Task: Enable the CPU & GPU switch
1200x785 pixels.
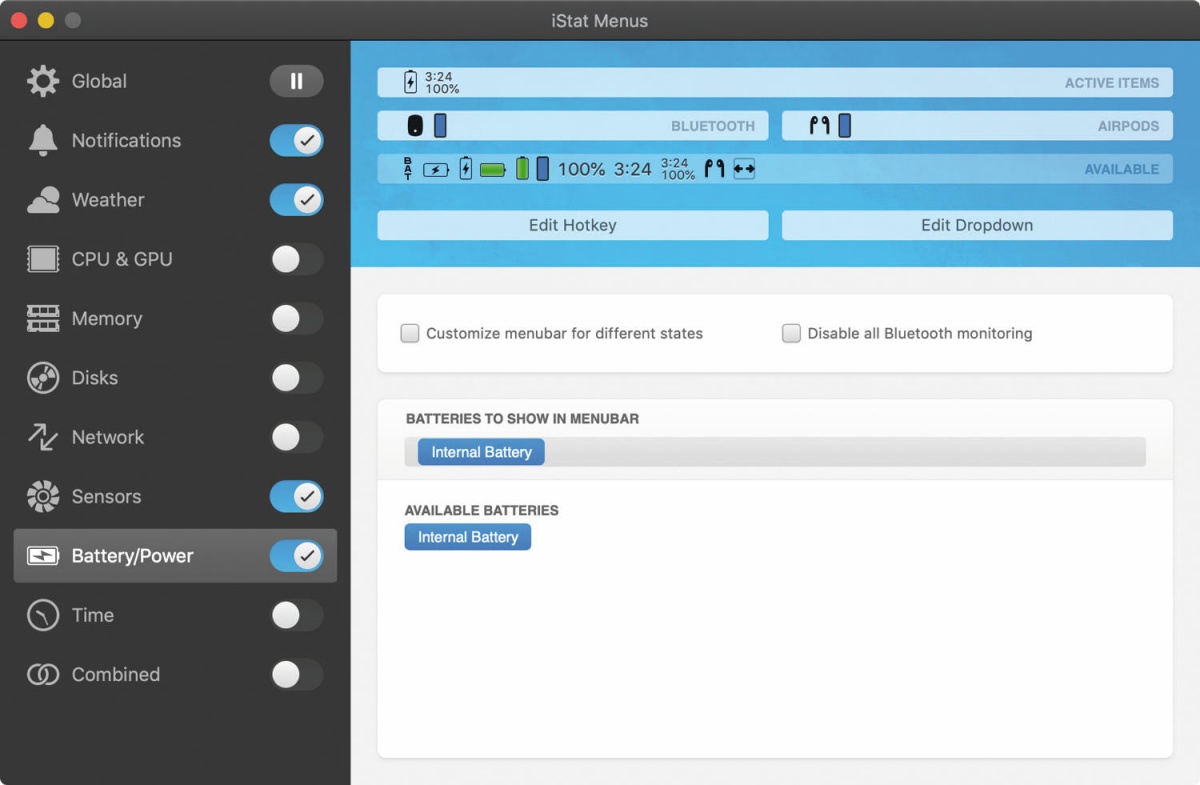Action: (x=296, y=259)
